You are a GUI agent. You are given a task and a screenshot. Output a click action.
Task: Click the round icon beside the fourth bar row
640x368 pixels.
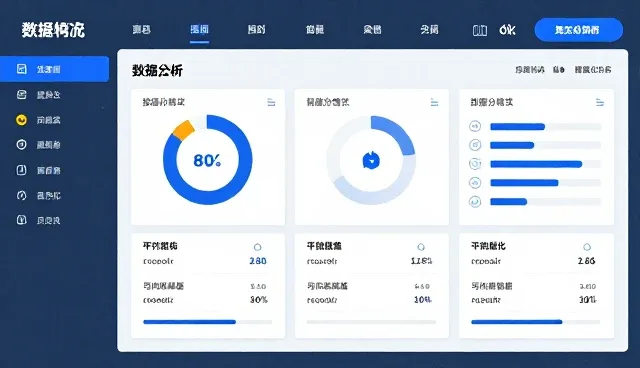point(475,183)
